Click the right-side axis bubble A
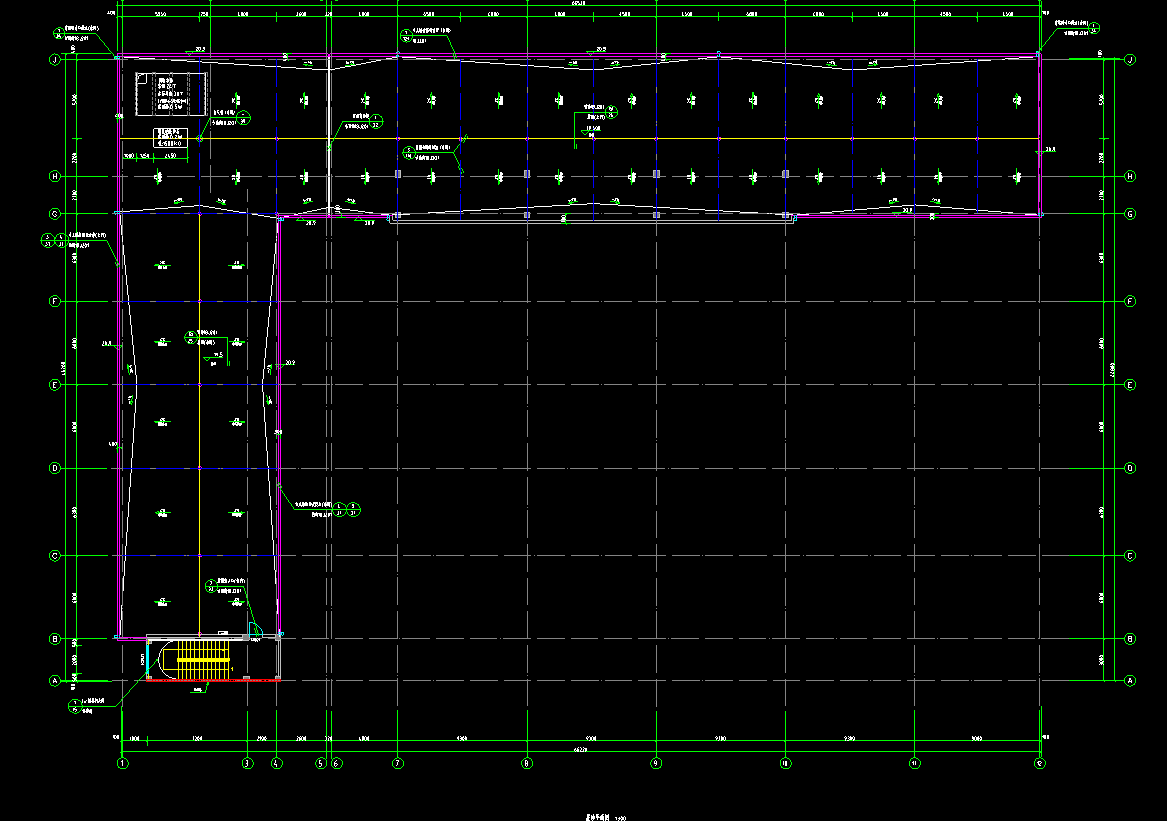Screen dimensions: 1167x821 tap(1130, 681)
